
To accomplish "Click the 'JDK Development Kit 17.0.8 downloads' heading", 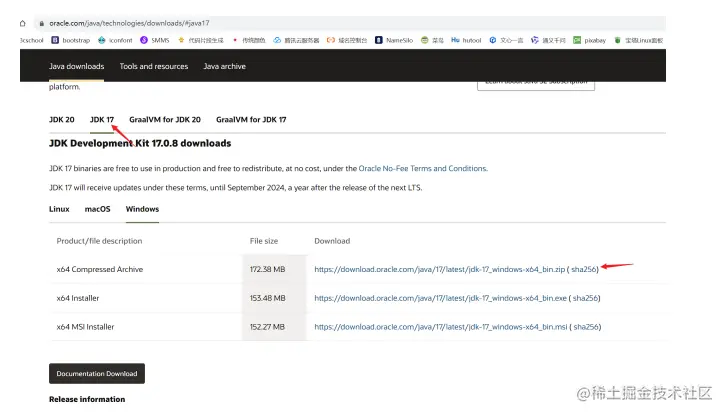I will [140, 143].
